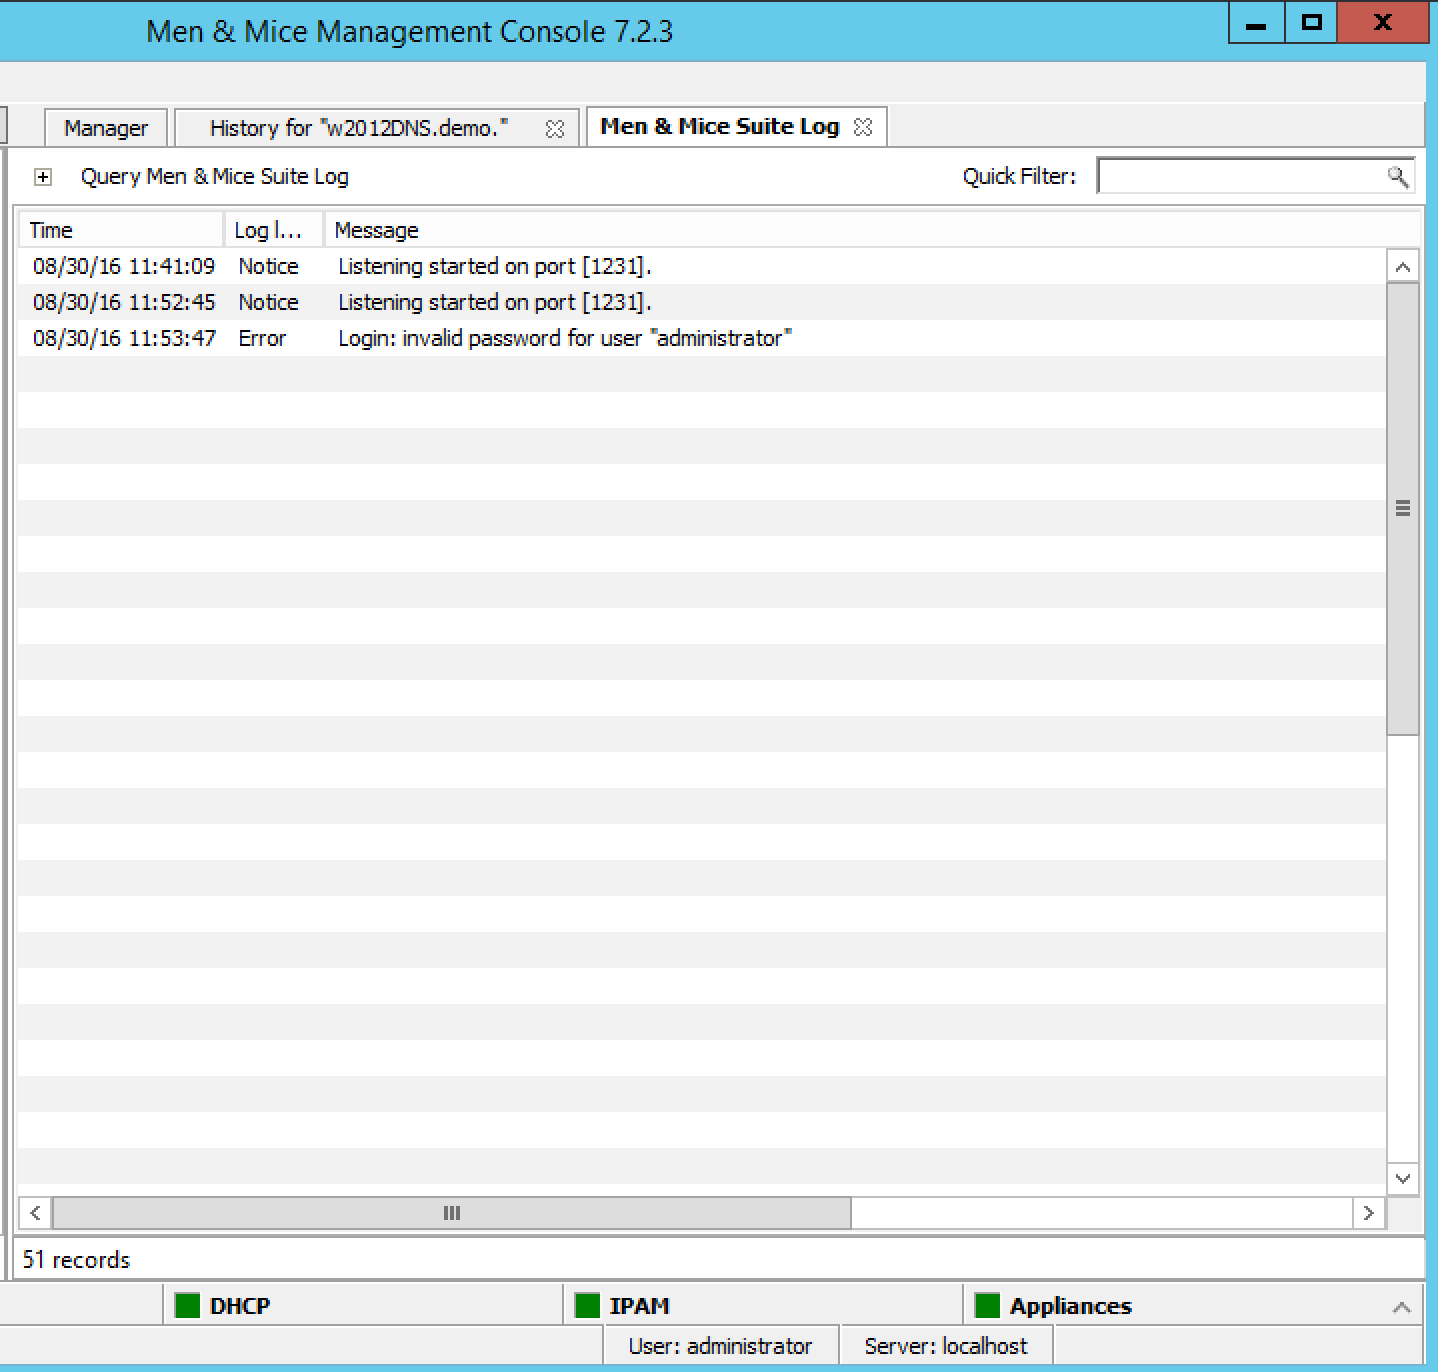Sort log entries by Time column
The image size is (1438, 1372).
click(x=120, y=230)
